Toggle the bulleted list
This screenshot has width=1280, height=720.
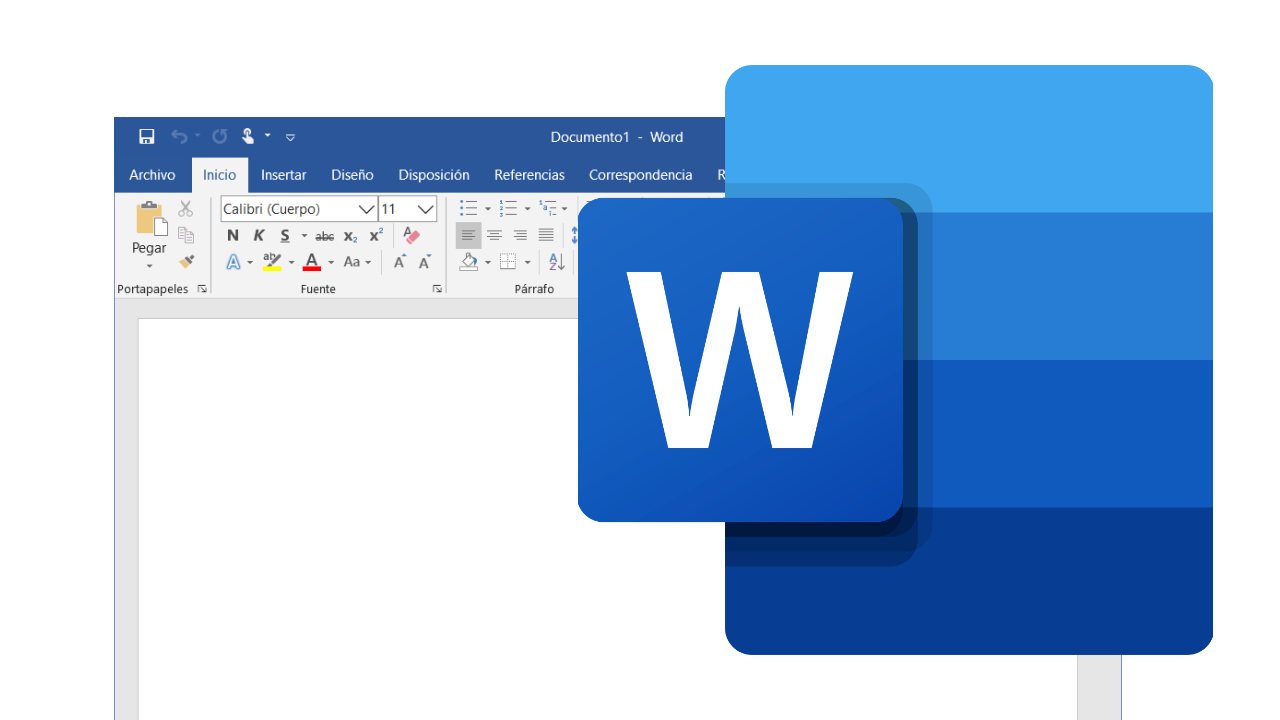tap(466, 208)
